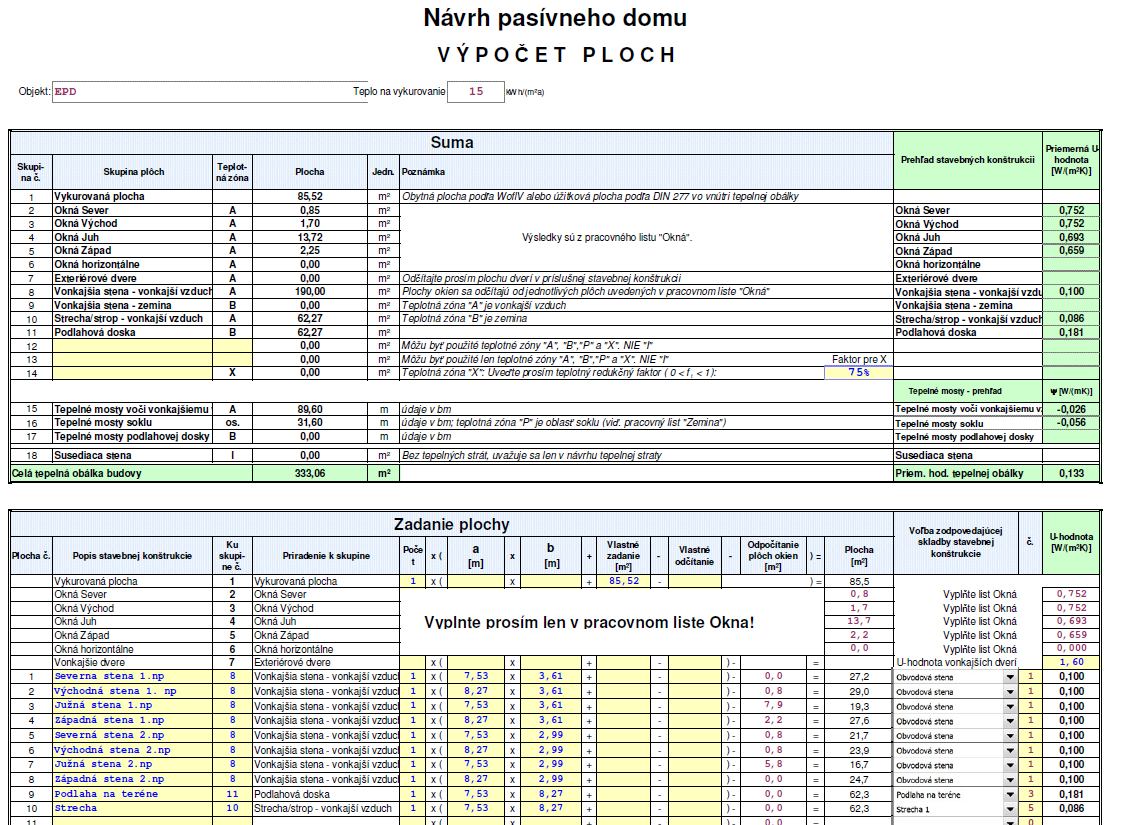The image size is (1124, 825).
Task: Select the 'Faktor pre X' 75% cell
Action: (x=859, y=373)
